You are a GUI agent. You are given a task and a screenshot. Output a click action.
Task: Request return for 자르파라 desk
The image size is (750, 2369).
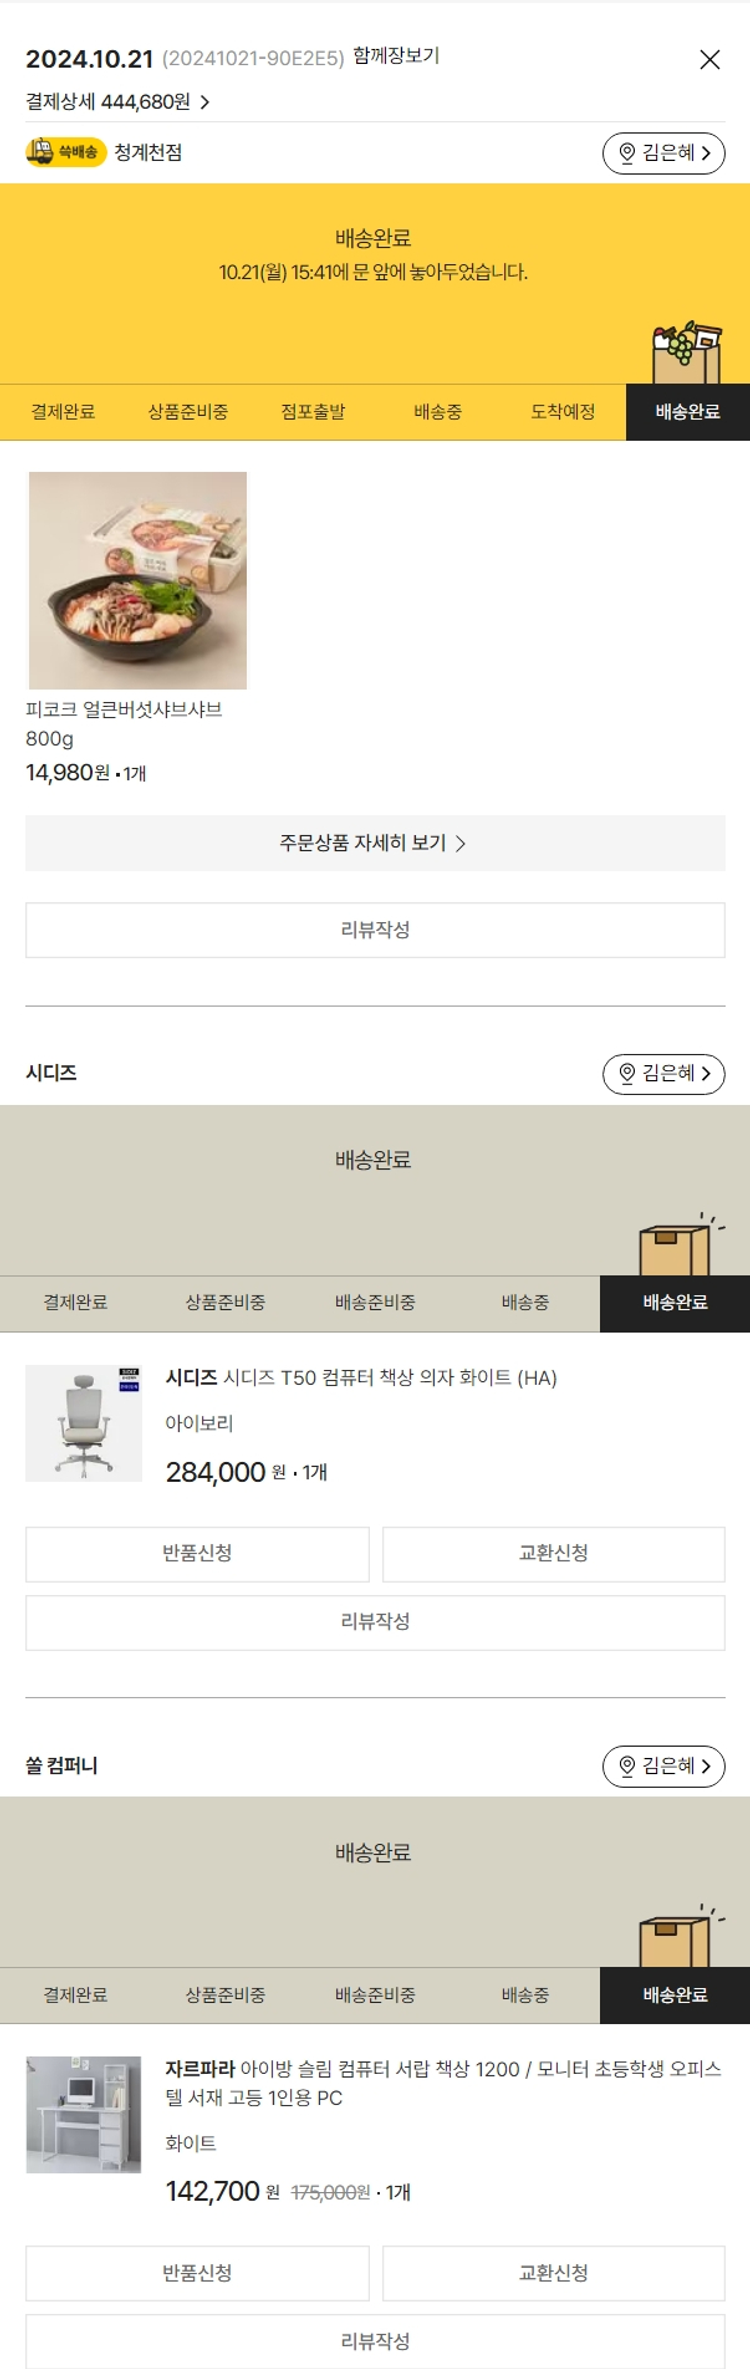click(x=197, y=2273)
